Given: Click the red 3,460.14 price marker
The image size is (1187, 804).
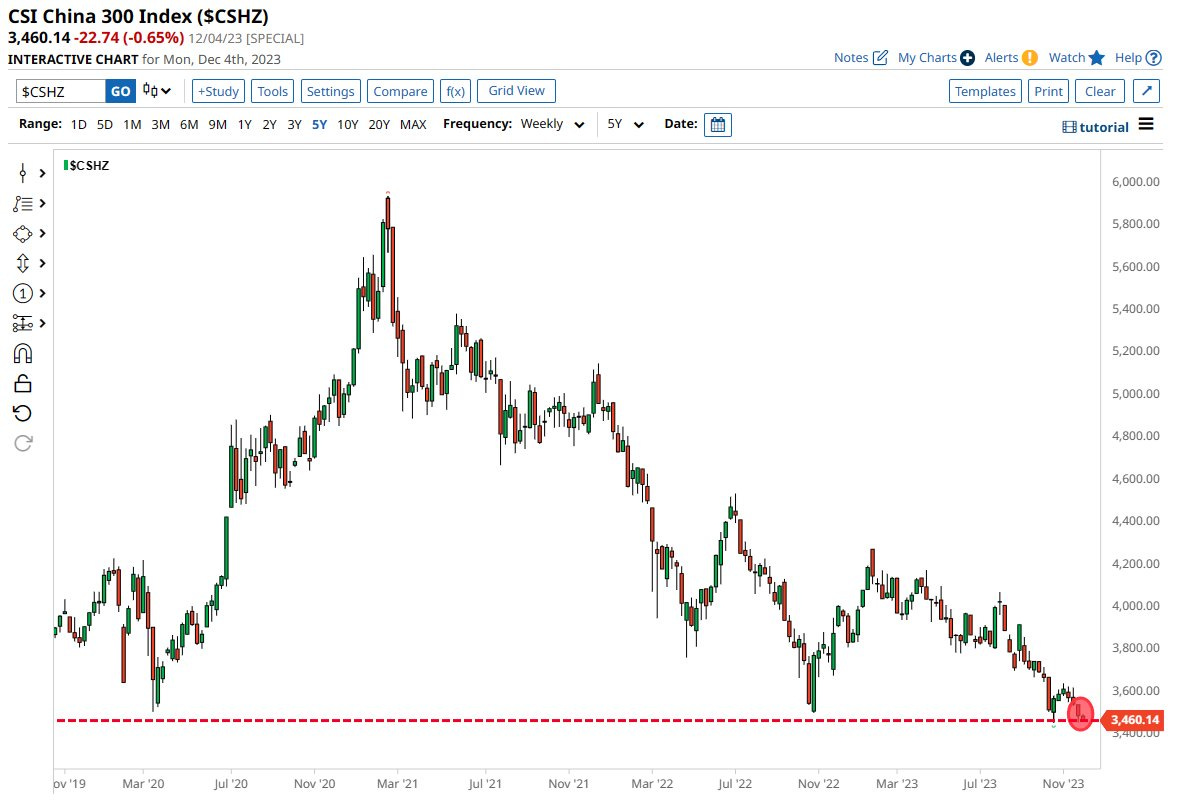Looking at the screenshot, I should (x=1133, y=720).
